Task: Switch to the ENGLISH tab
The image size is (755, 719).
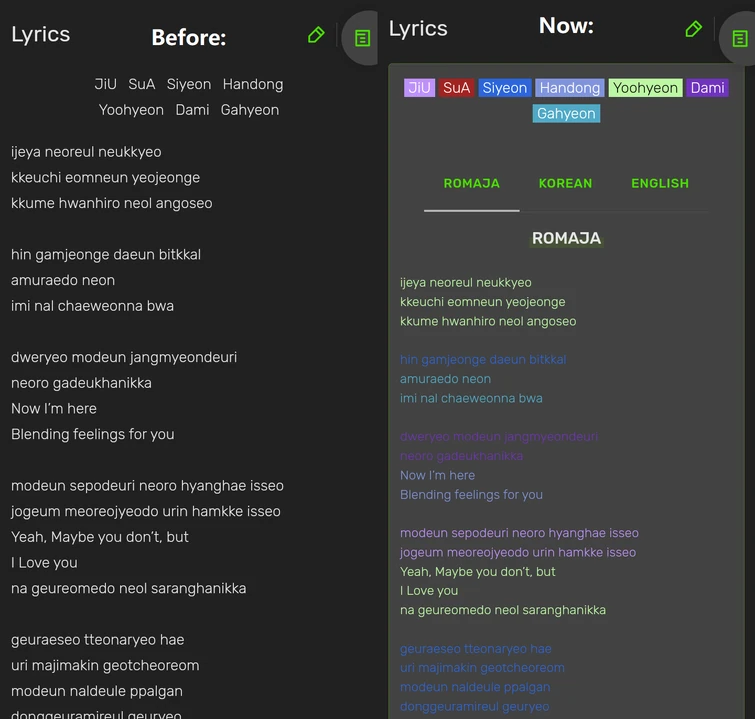Action: click(x=659, y=183)
